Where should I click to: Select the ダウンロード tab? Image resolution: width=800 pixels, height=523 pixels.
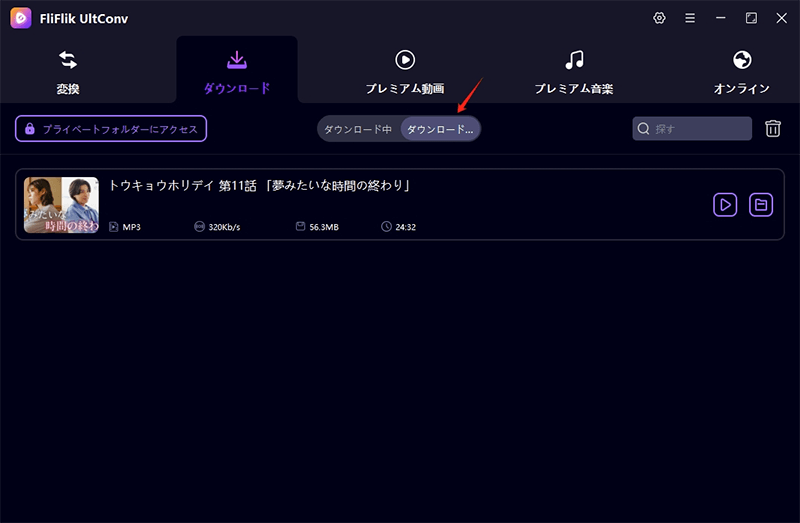237,71
